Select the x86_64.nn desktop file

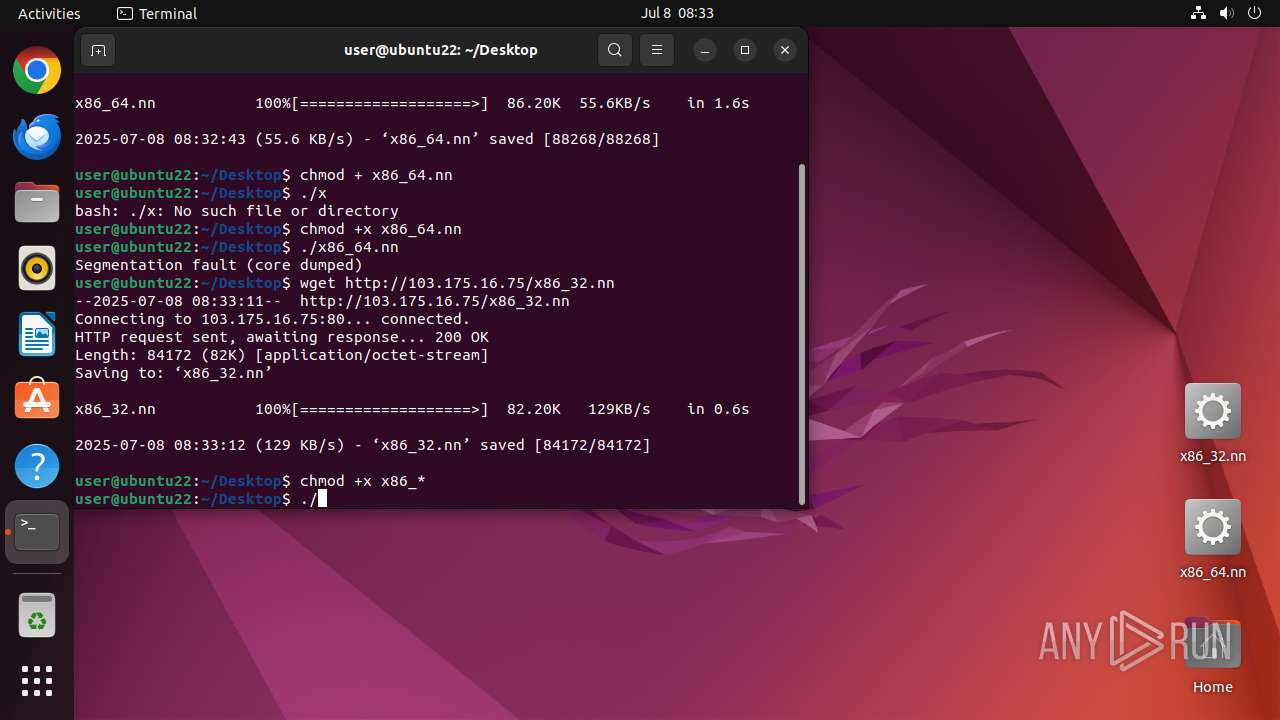tap(1212, 540)
